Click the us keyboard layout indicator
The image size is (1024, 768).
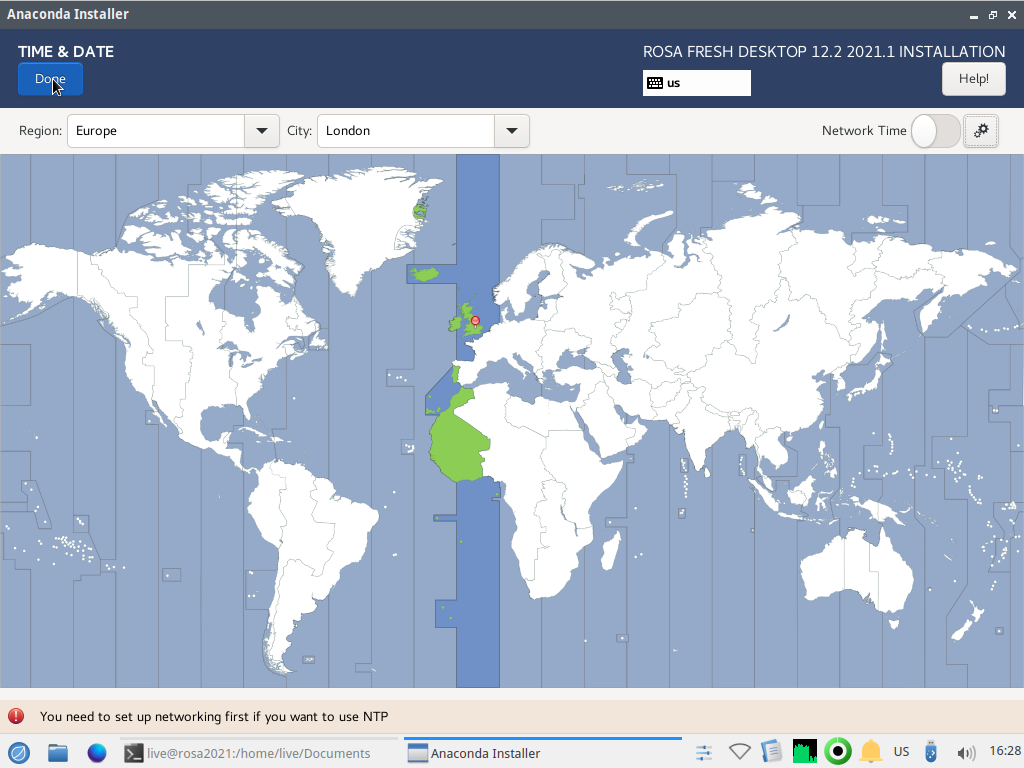[x=696, y=83]
